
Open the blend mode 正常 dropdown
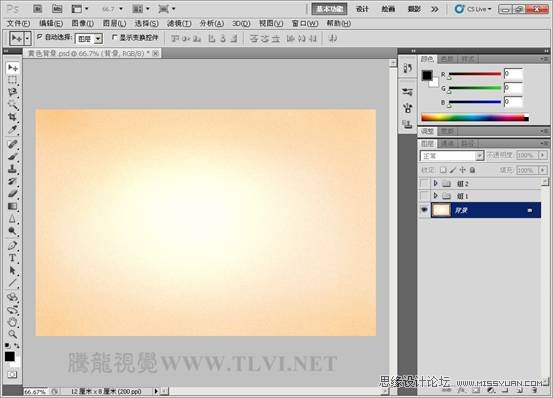pyautogui.click(x=452, y=155)
